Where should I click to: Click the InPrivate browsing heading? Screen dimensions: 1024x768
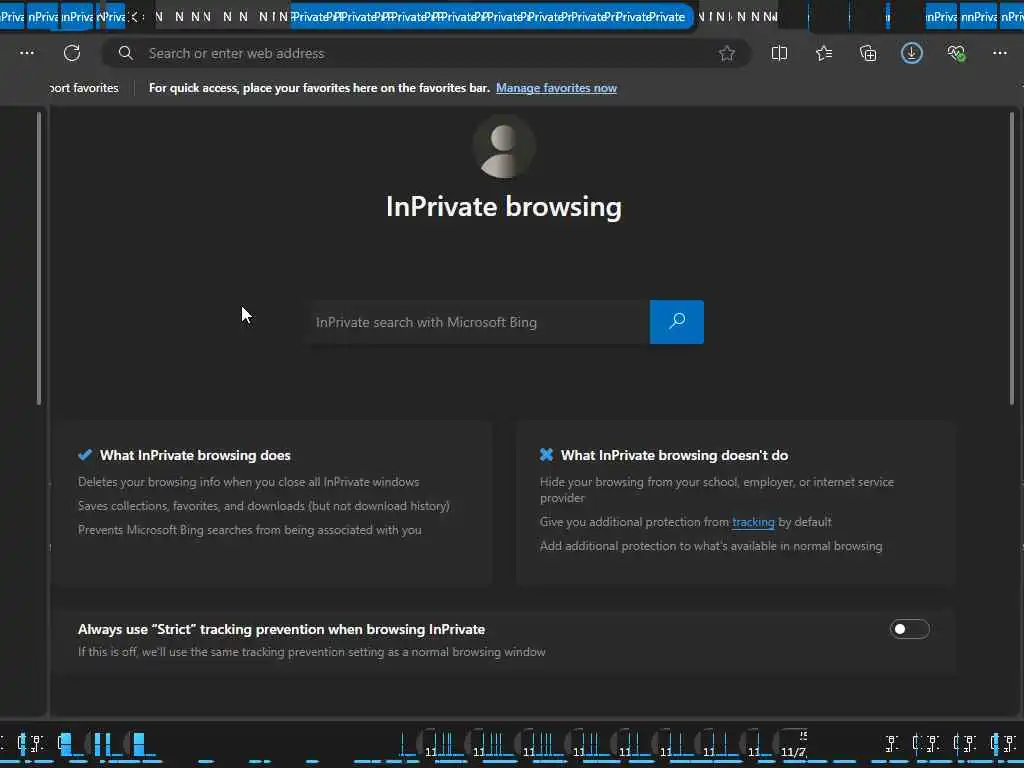(504, 206)
